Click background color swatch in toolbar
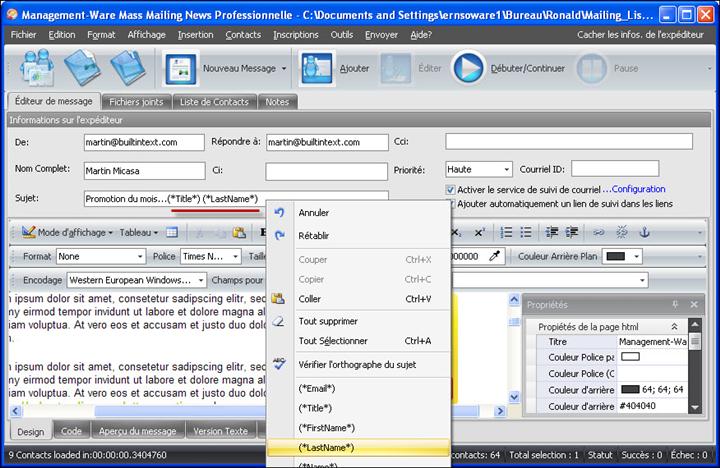Screen dimensions: 720x468 [615, 256]
